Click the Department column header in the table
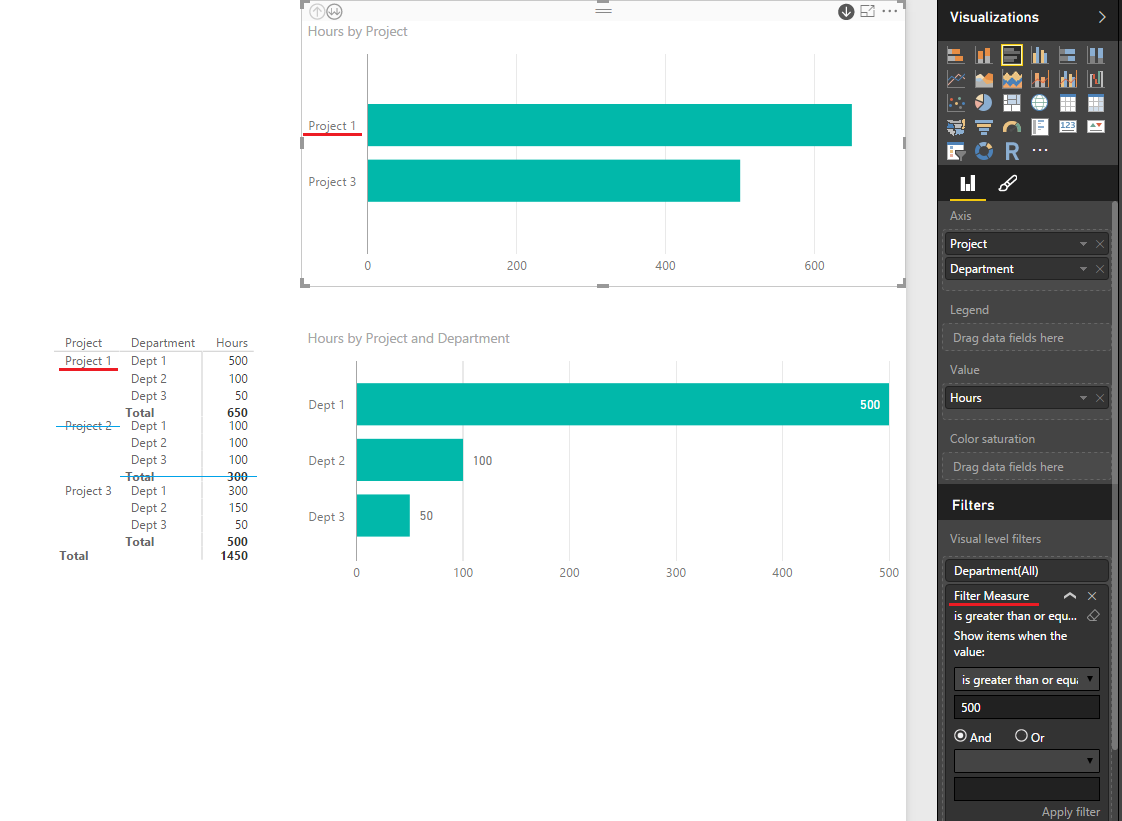 coord(162,343)
